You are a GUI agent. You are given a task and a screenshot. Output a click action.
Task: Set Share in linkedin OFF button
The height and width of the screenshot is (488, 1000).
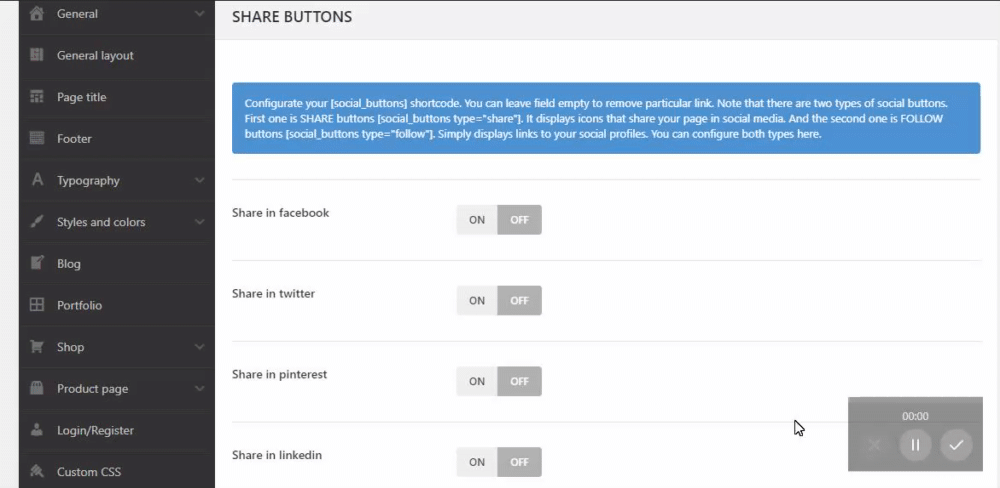[x=519, y=462]
